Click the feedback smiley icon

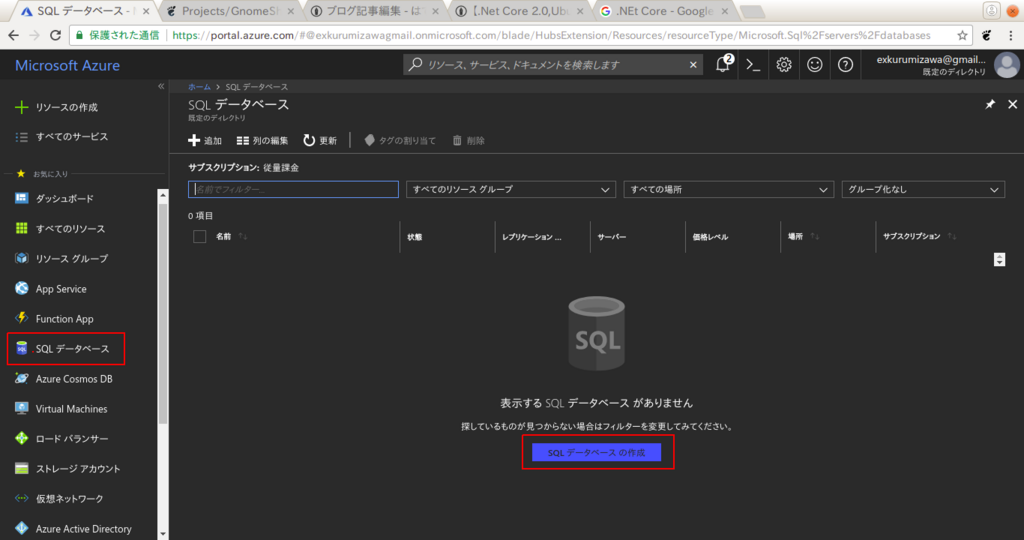814,65
